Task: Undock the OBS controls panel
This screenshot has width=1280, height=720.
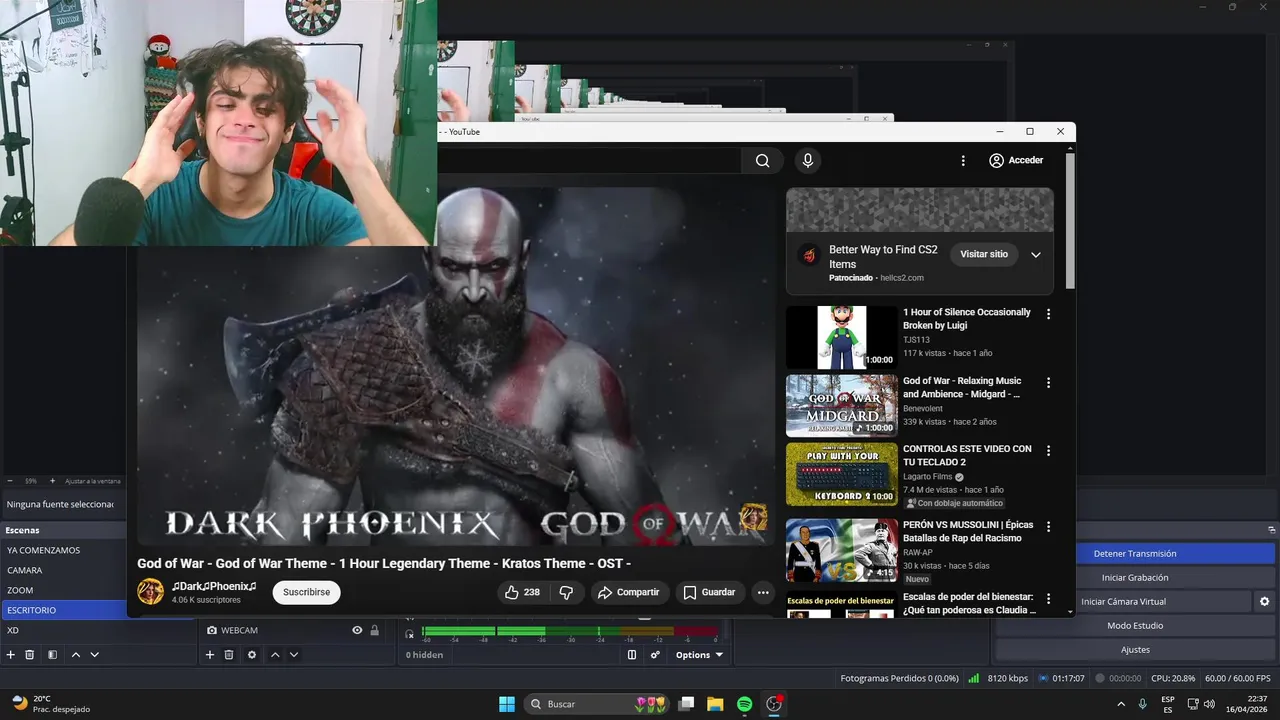Action: [x=1272, y=530]
